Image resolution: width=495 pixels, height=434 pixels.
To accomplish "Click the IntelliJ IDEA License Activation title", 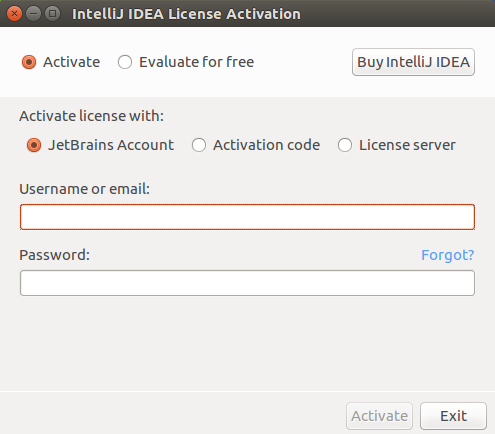I will point(186,14).
